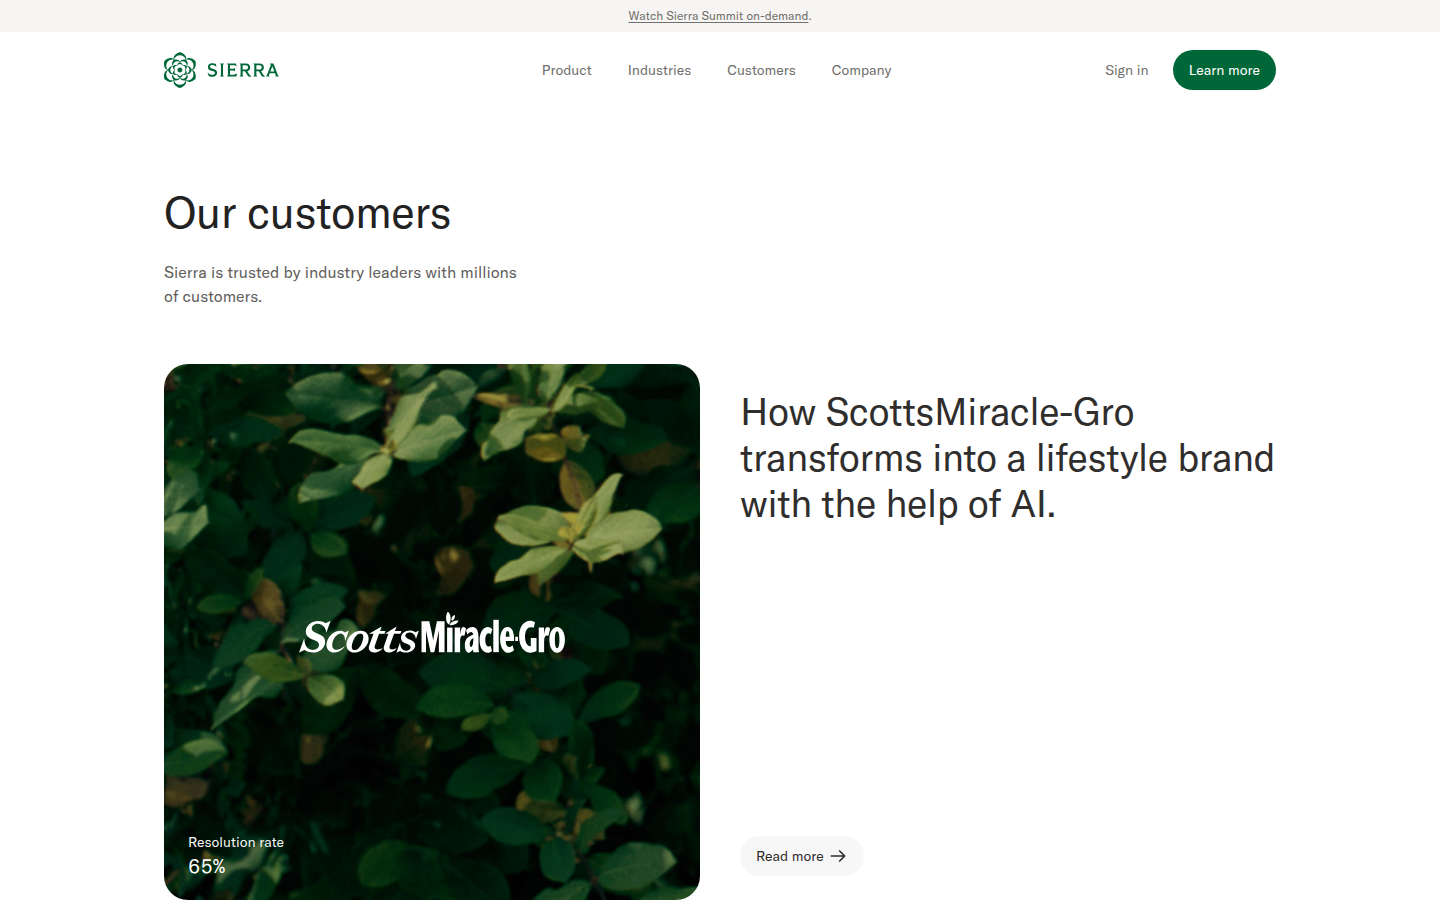Open the Industries menu
Screen dimensions: 1440x900
[x=659, y=70]
